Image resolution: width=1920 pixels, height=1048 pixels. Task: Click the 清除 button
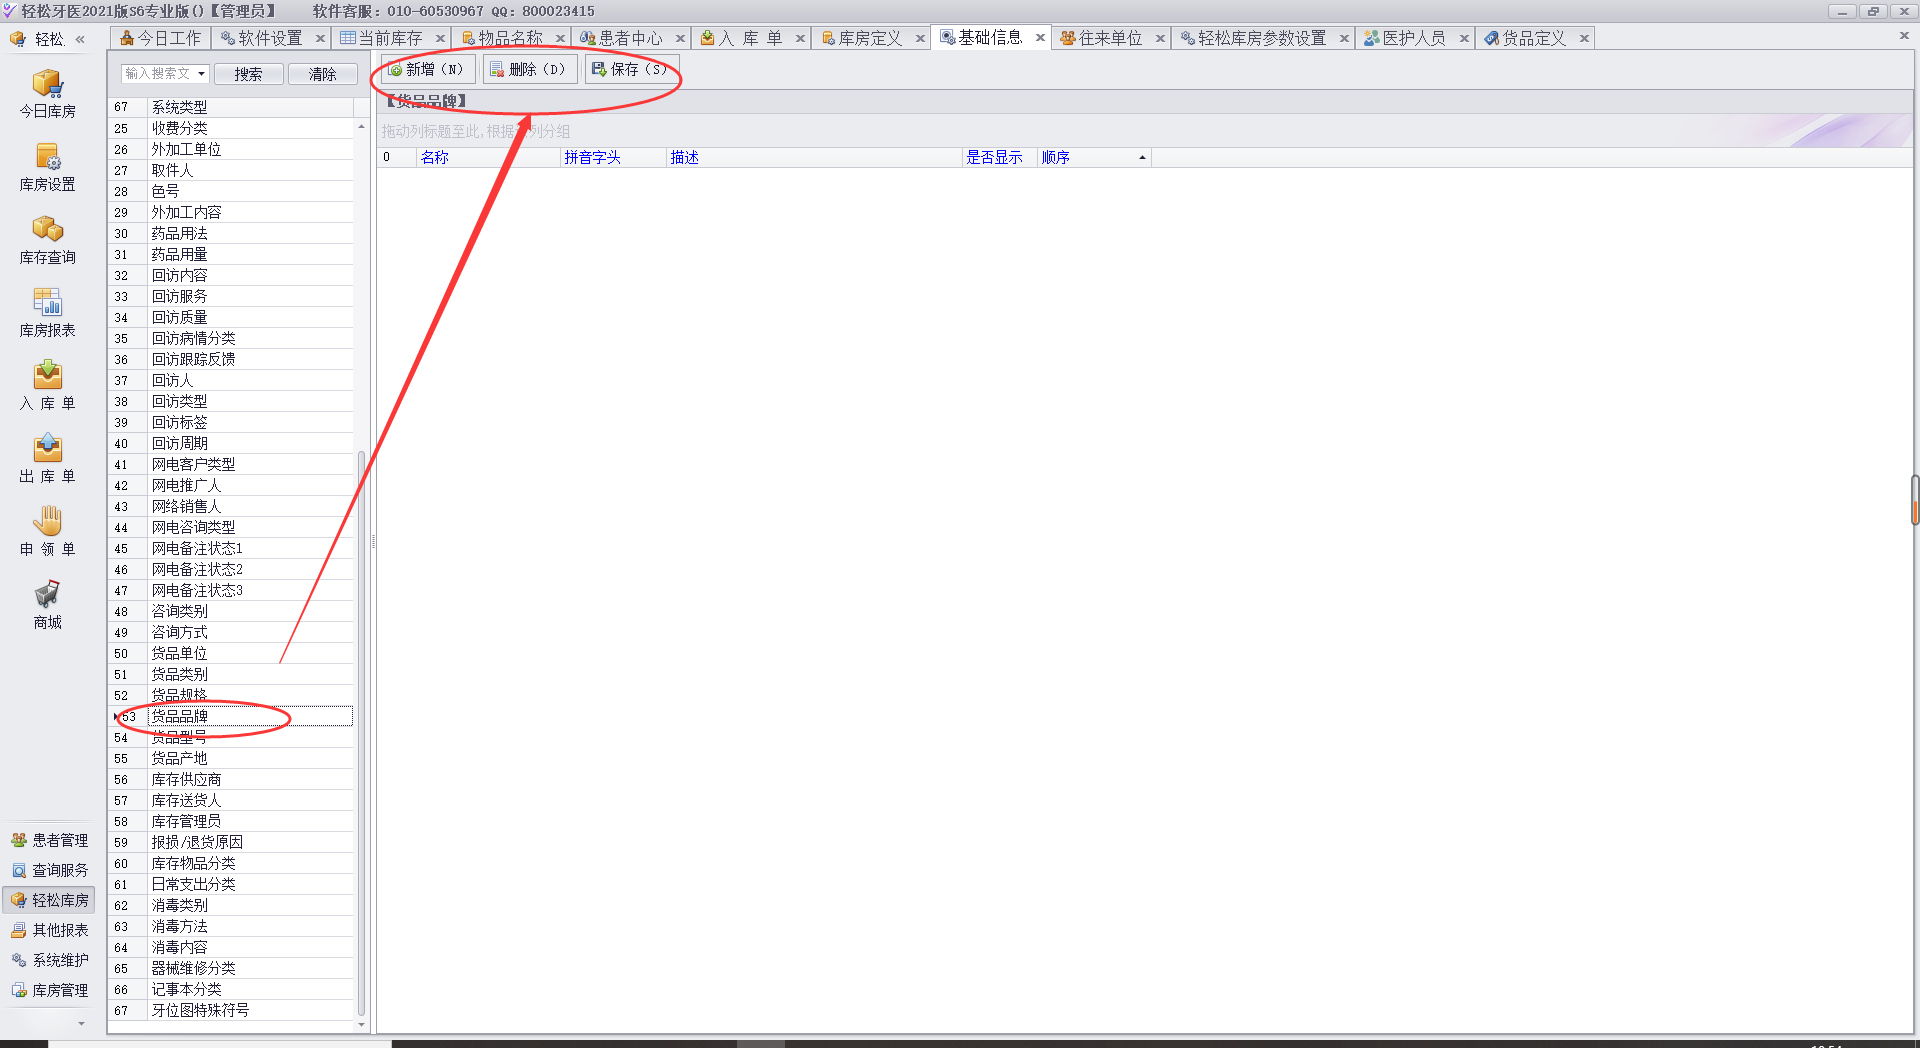point(322,74)
